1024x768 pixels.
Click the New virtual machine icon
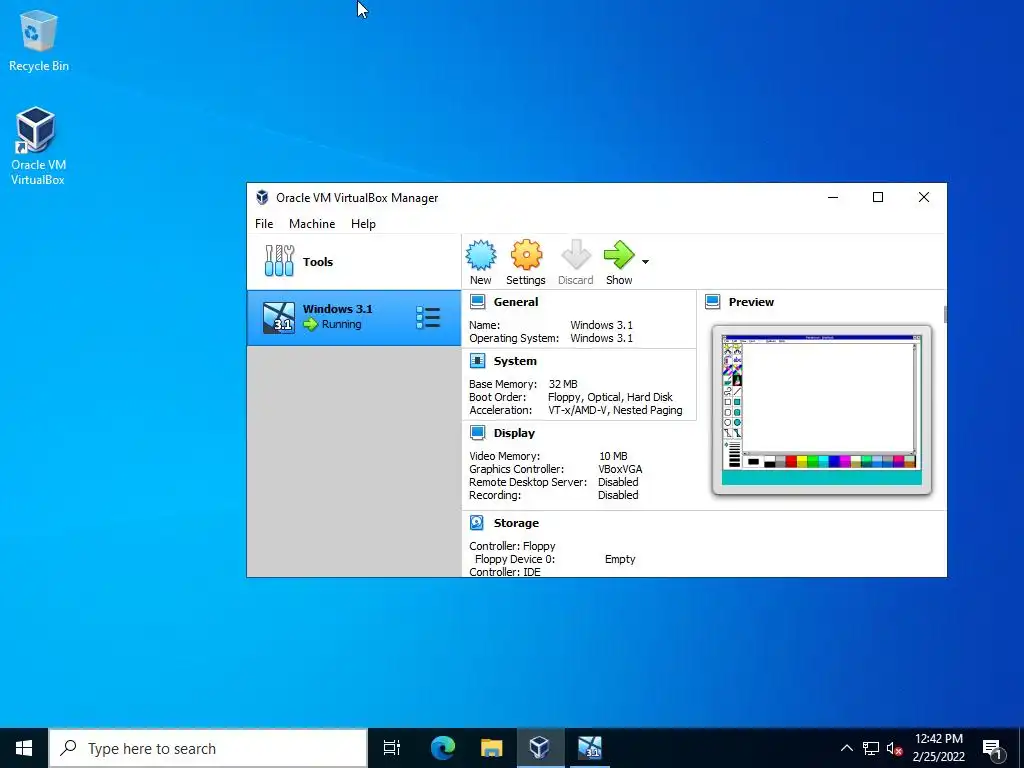pos(481,255)
